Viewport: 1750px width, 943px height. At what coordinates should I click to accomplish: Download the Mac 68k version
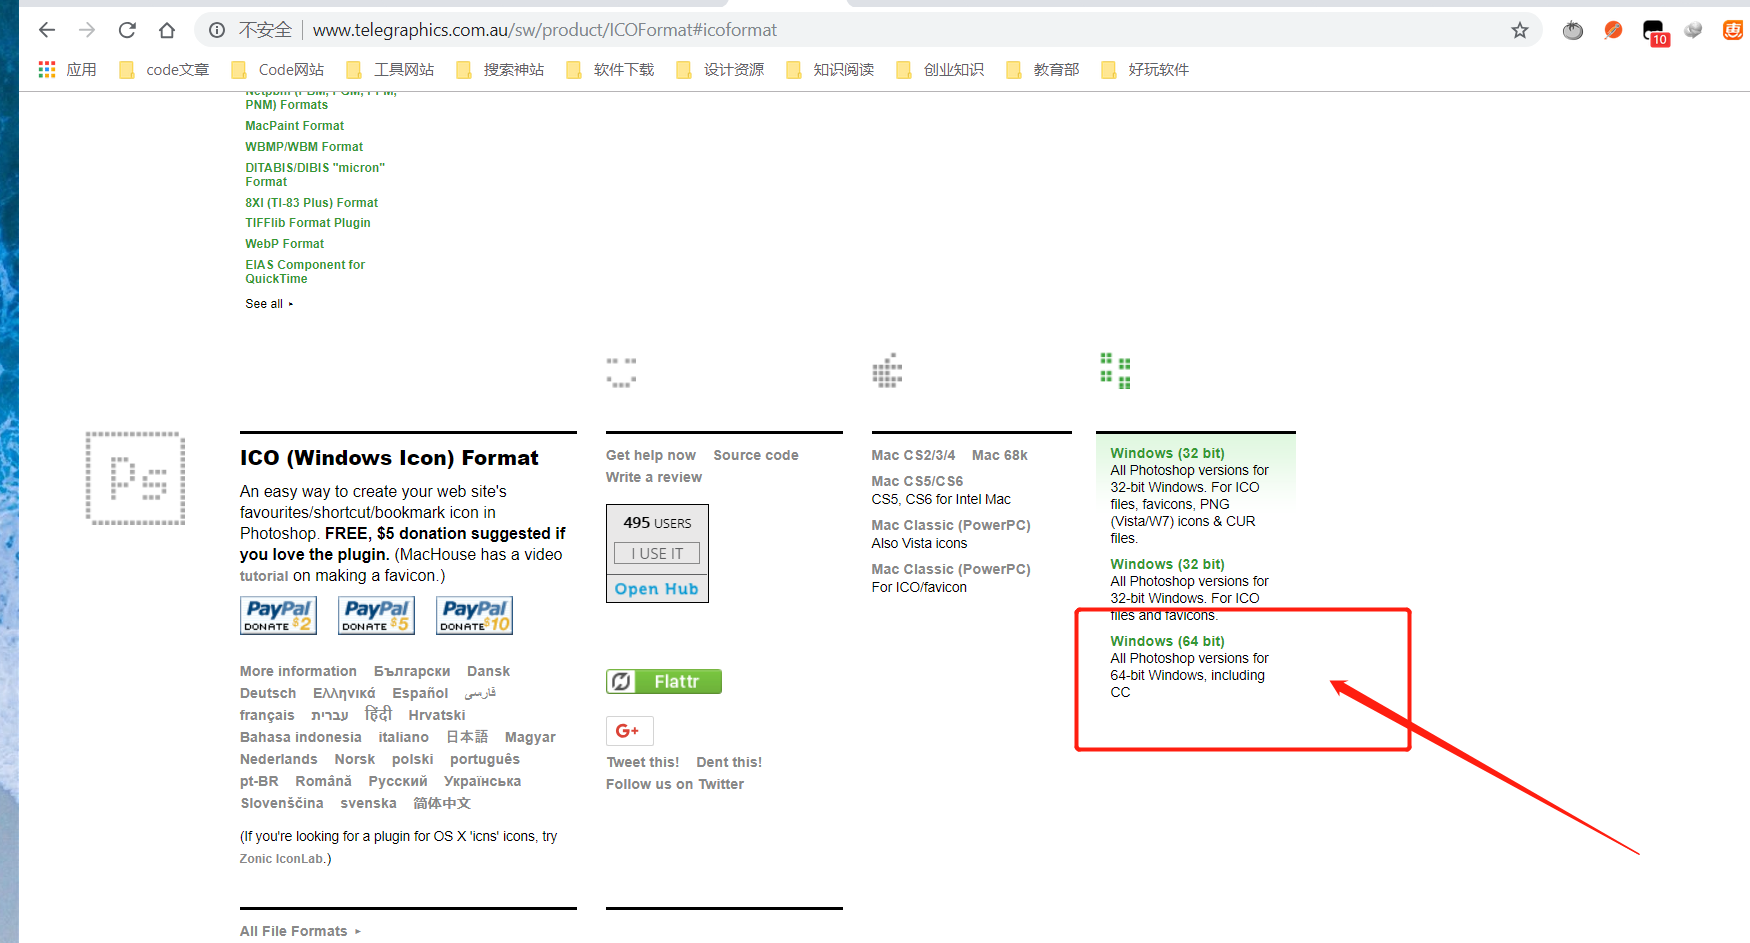tap(999, 455)
